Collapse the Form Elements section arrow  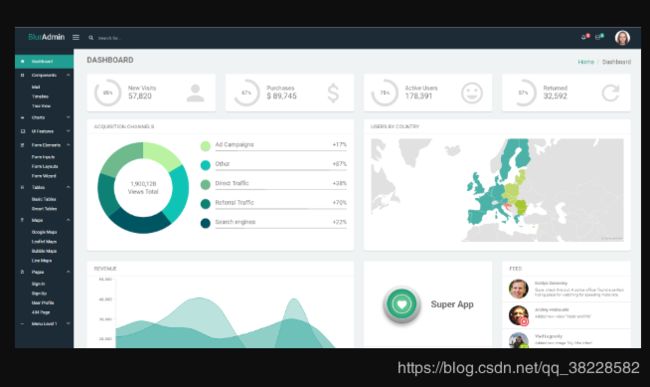click(x=68, y=145)
